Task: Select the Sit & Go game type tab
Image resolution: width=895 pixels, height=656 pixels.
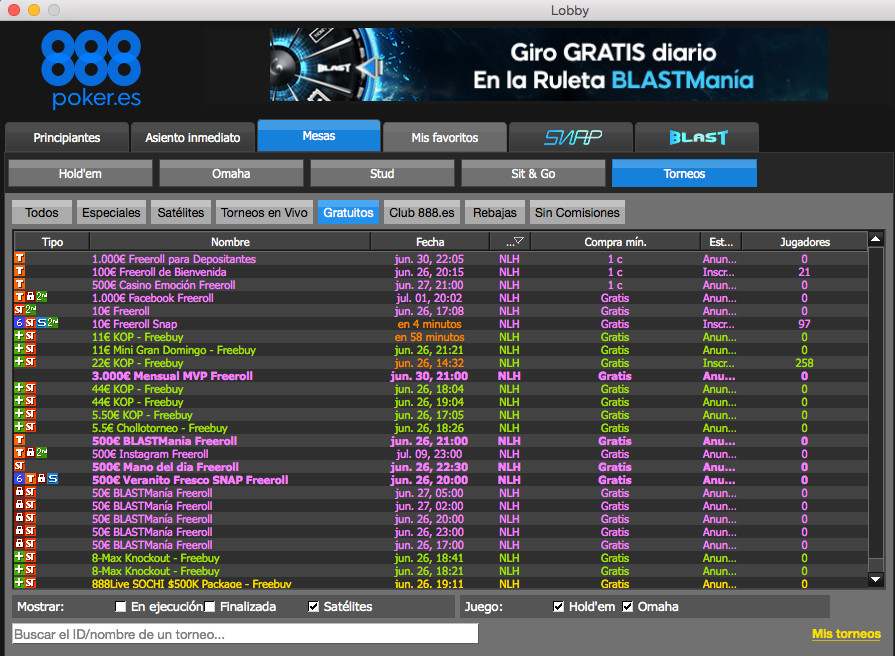Action: 533,174
